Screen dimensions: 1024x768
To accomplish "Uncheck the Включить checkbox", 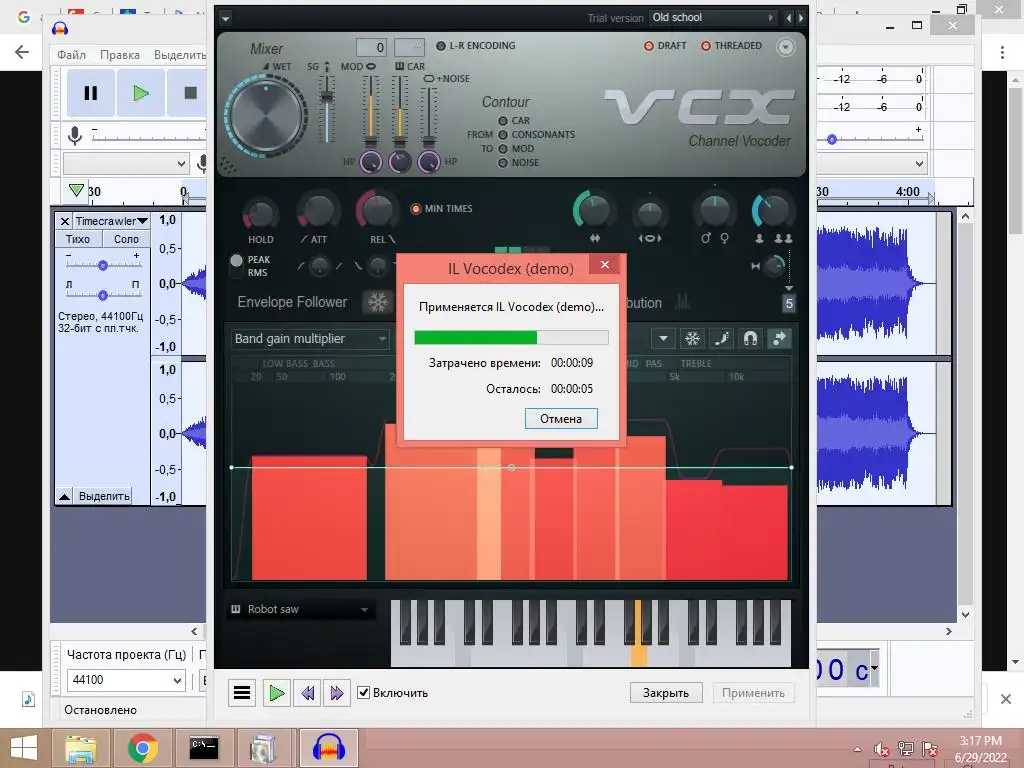I will click(364, 693).
